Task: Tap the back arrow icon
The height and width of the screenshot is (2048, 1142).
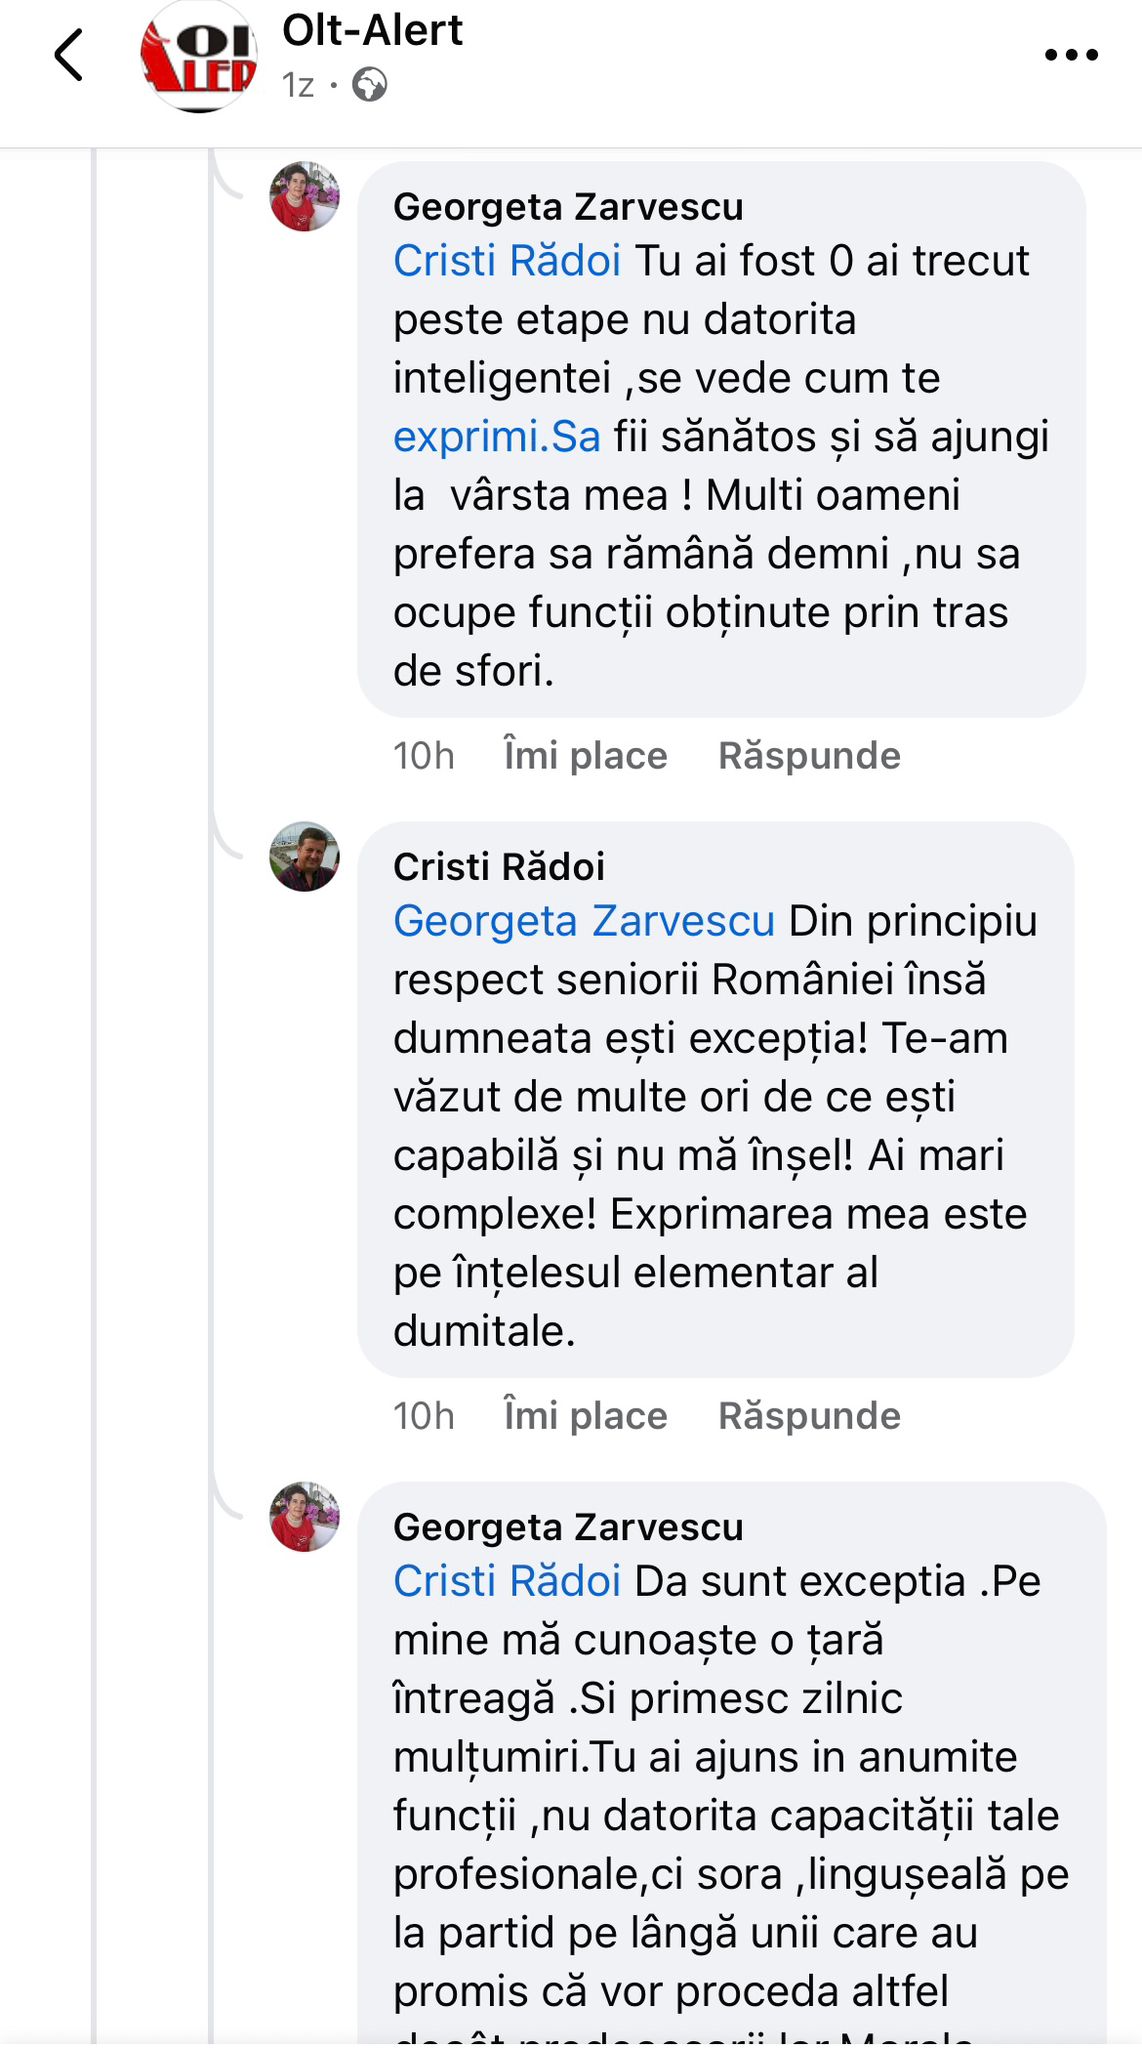Action: tap(68, 54)
